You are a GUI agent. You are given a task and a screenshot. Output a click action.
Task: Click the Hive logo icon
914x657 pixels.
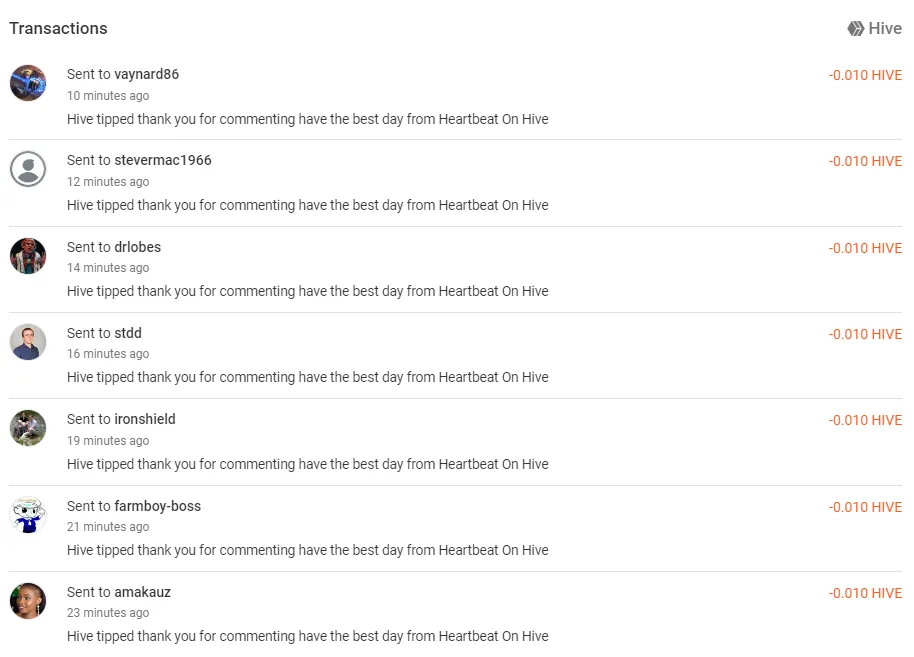(x=856, y=28)
